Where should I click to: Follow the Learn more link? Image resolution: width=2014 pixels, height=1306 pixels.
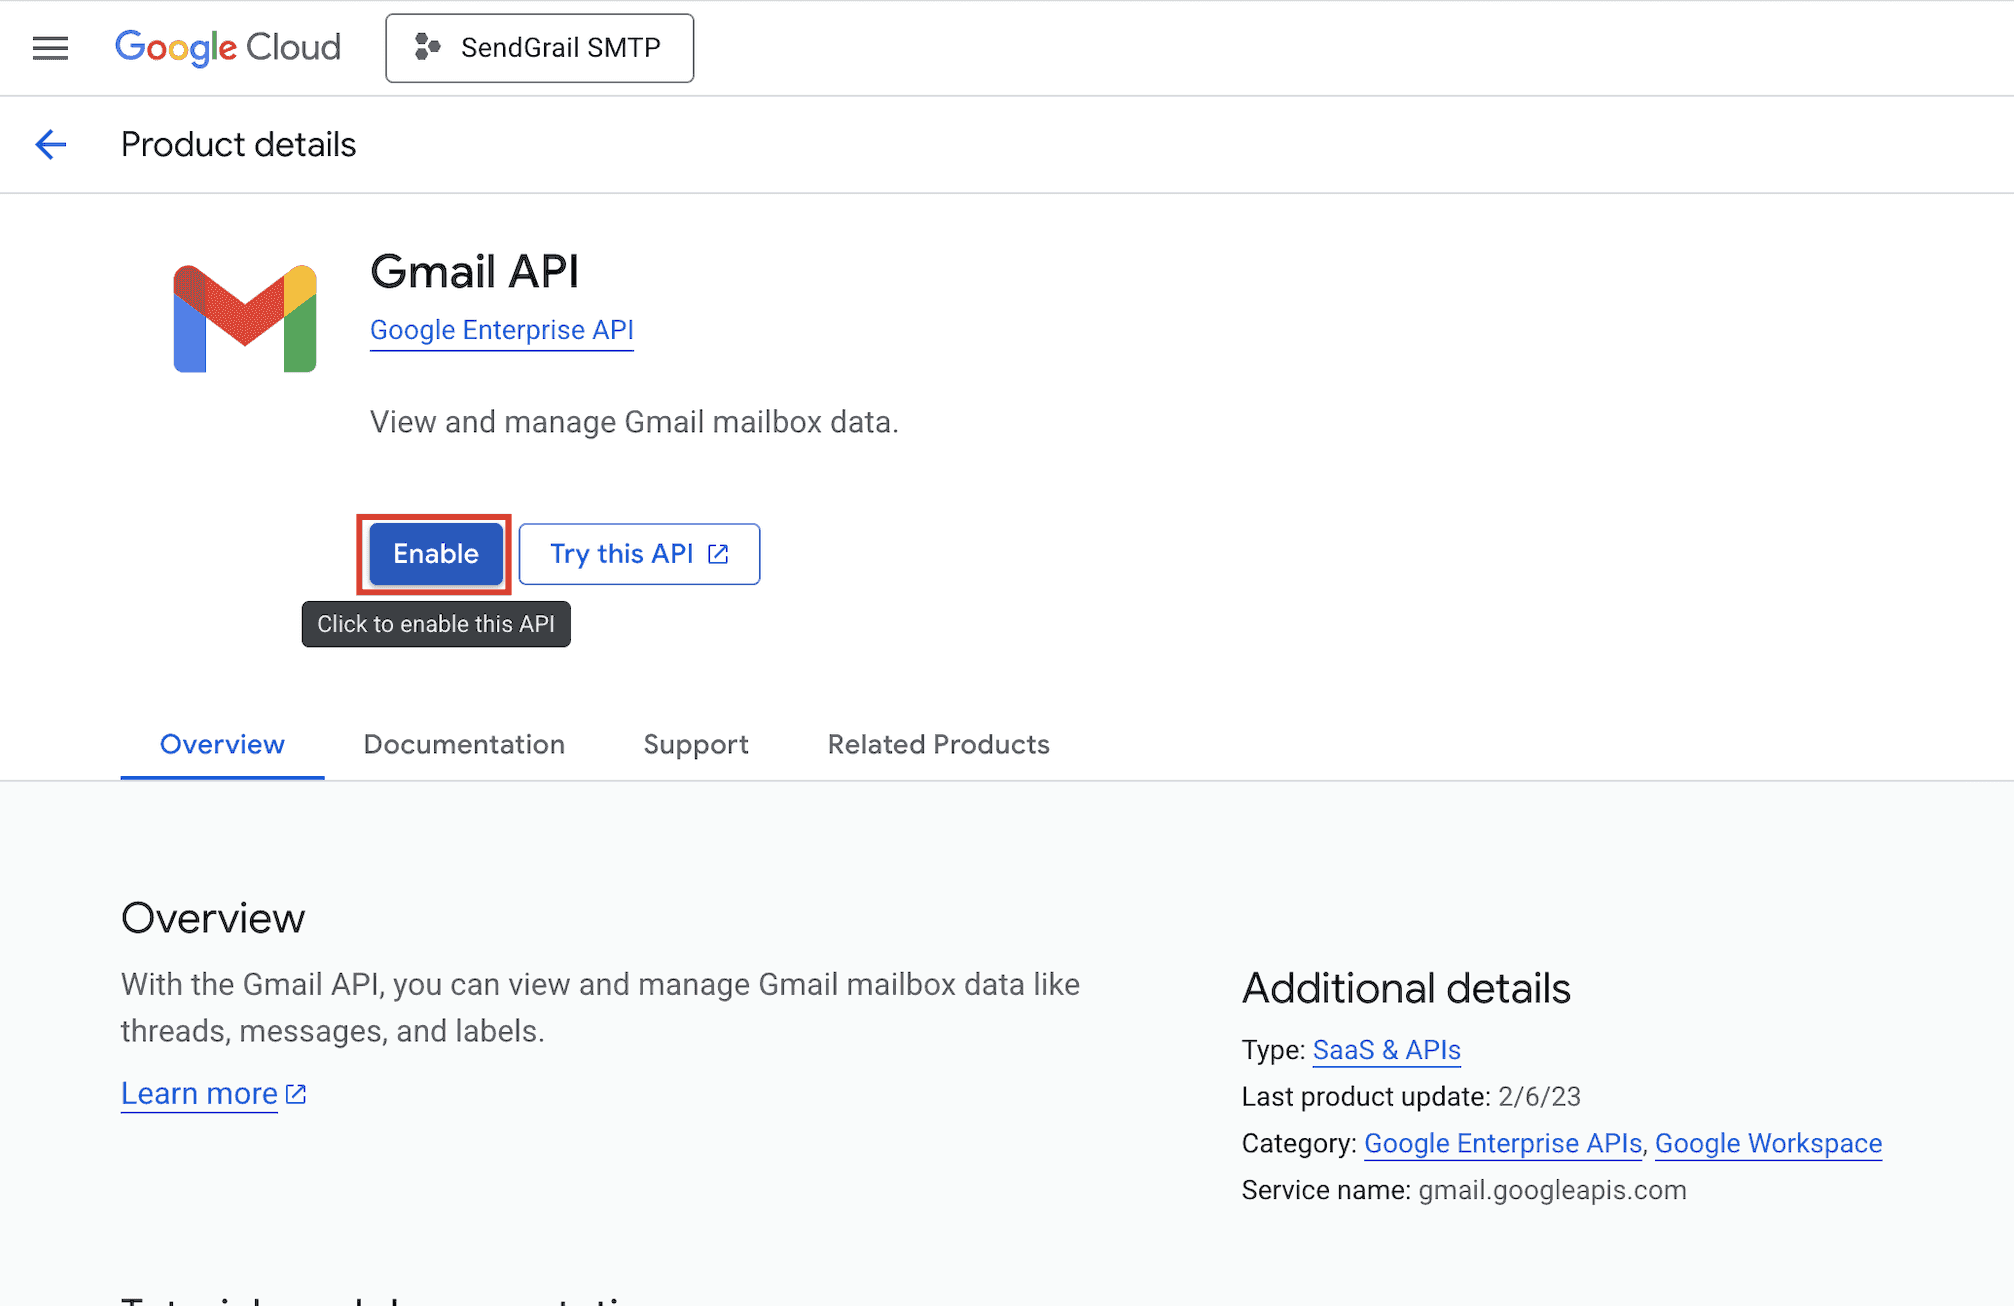coord(213,1094)
